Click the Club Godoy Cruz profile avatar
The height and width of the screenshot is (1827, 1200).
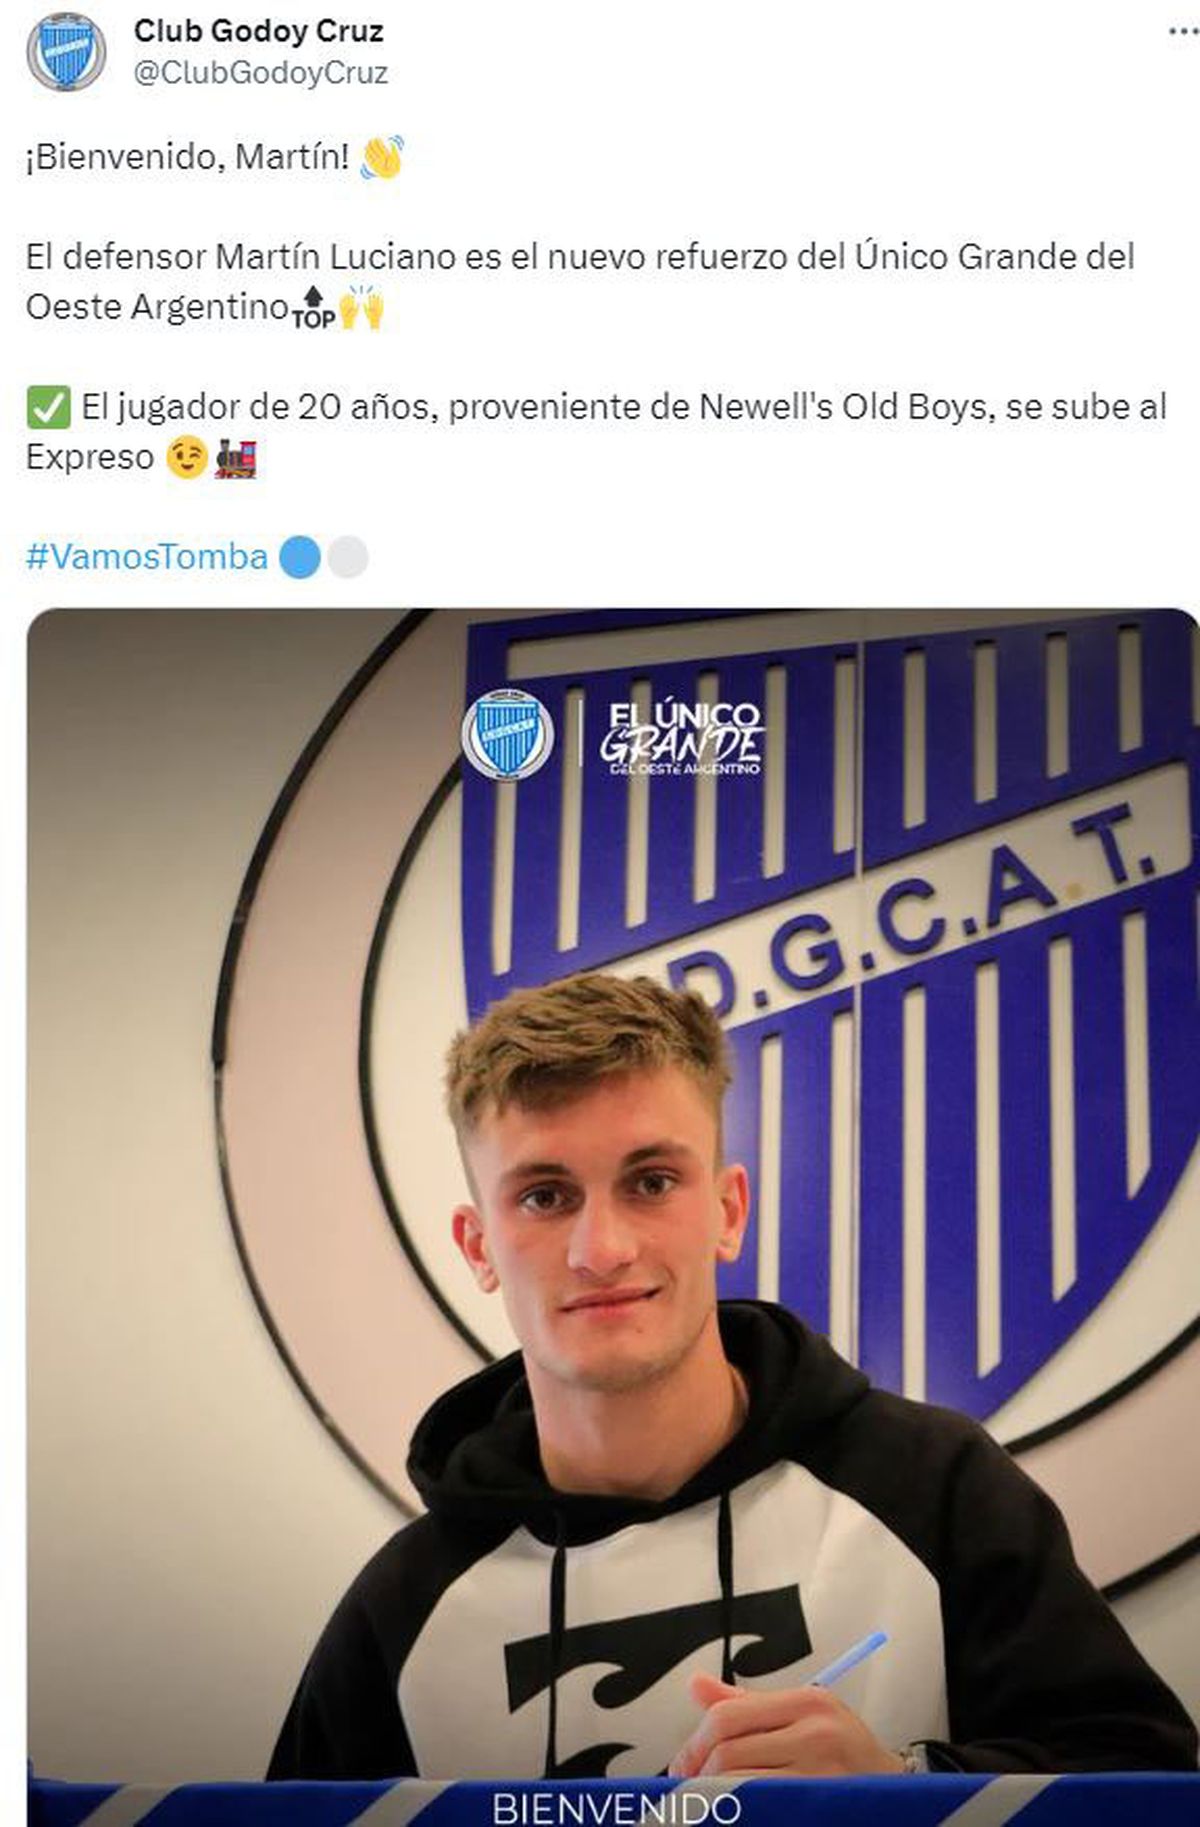[x=66, y=52]
